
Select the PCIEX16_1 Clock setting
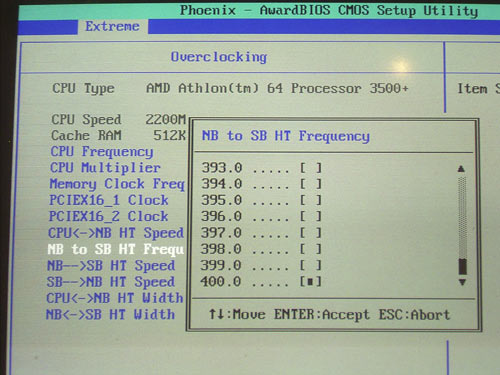click(x=109, y=200)
